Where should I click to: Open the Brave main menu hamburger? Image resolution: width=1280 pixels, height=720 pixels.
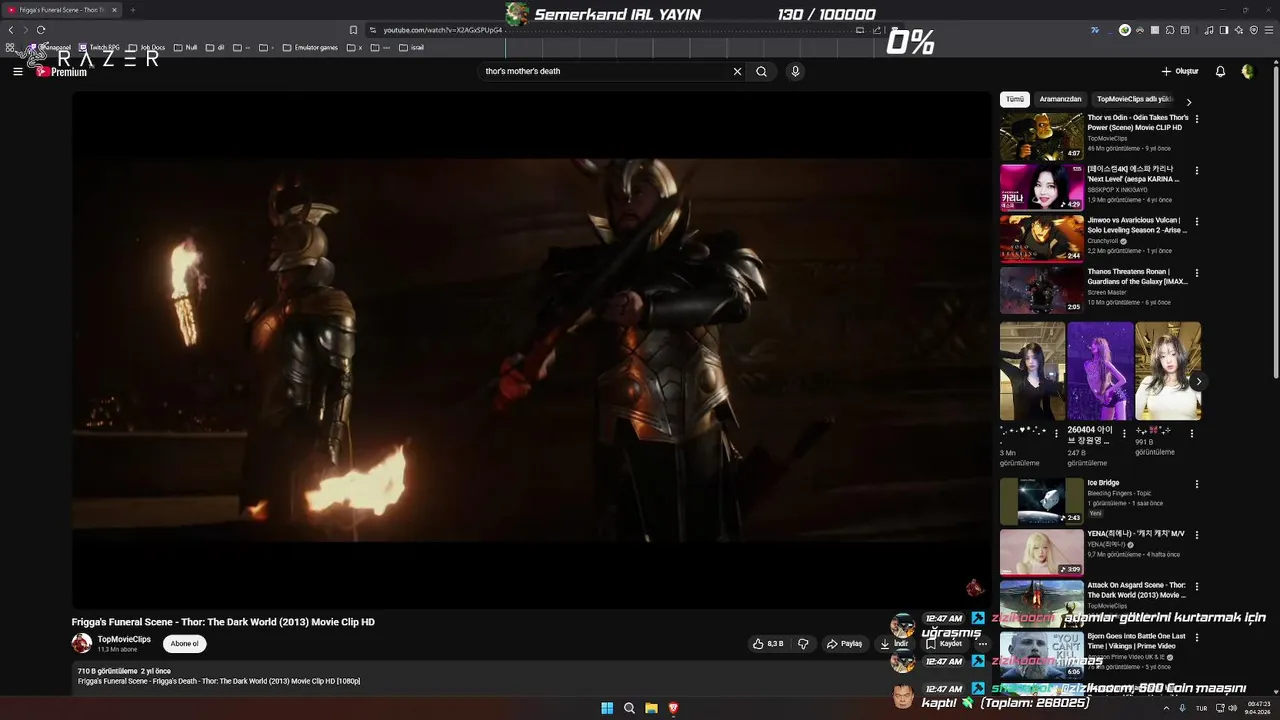pos(1270,30)
